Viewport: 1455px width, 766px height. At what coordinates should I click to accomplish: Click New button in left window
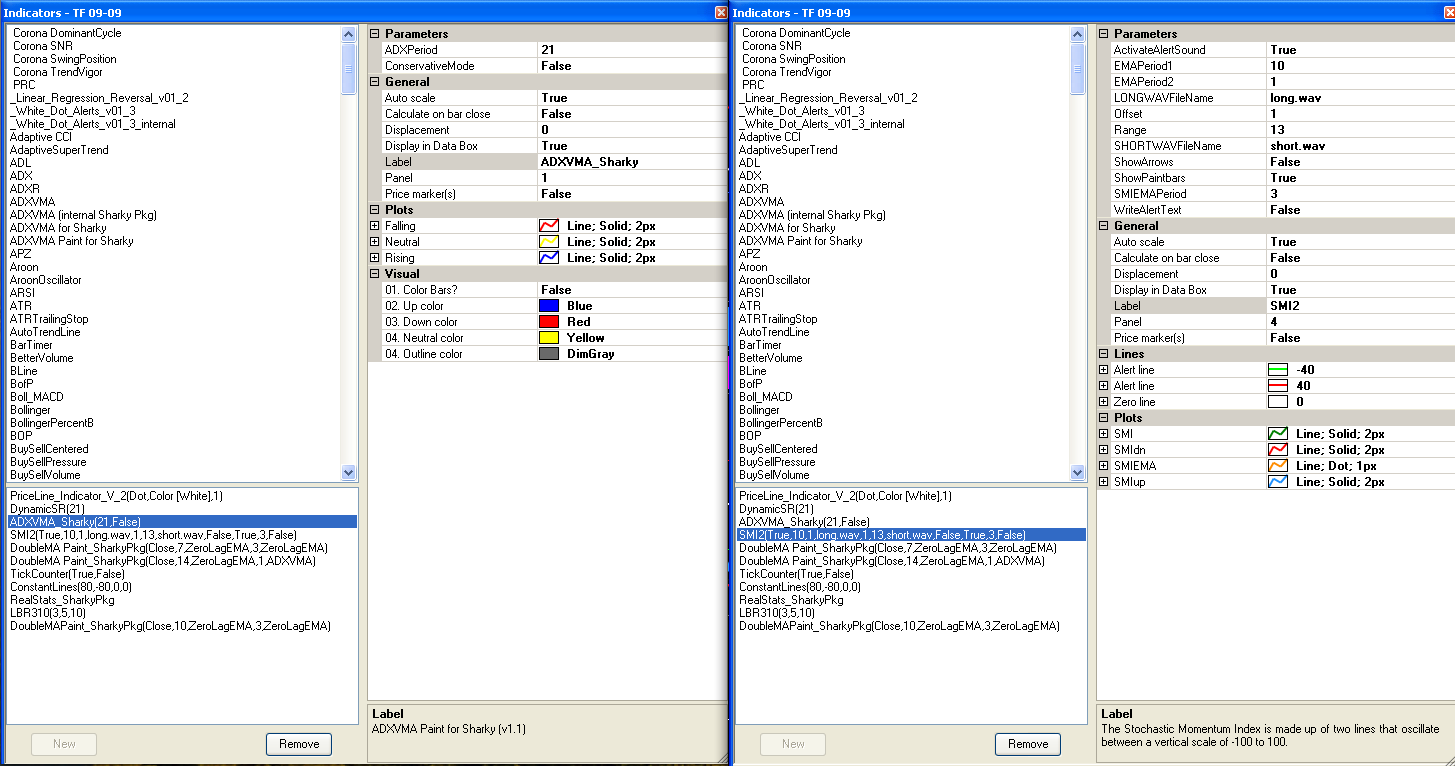coord(64,744)
